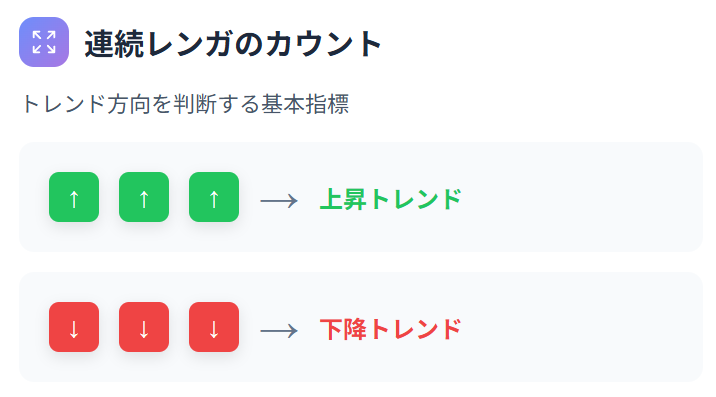Click the red トレンド word after 下降

(x=415, y=329)
